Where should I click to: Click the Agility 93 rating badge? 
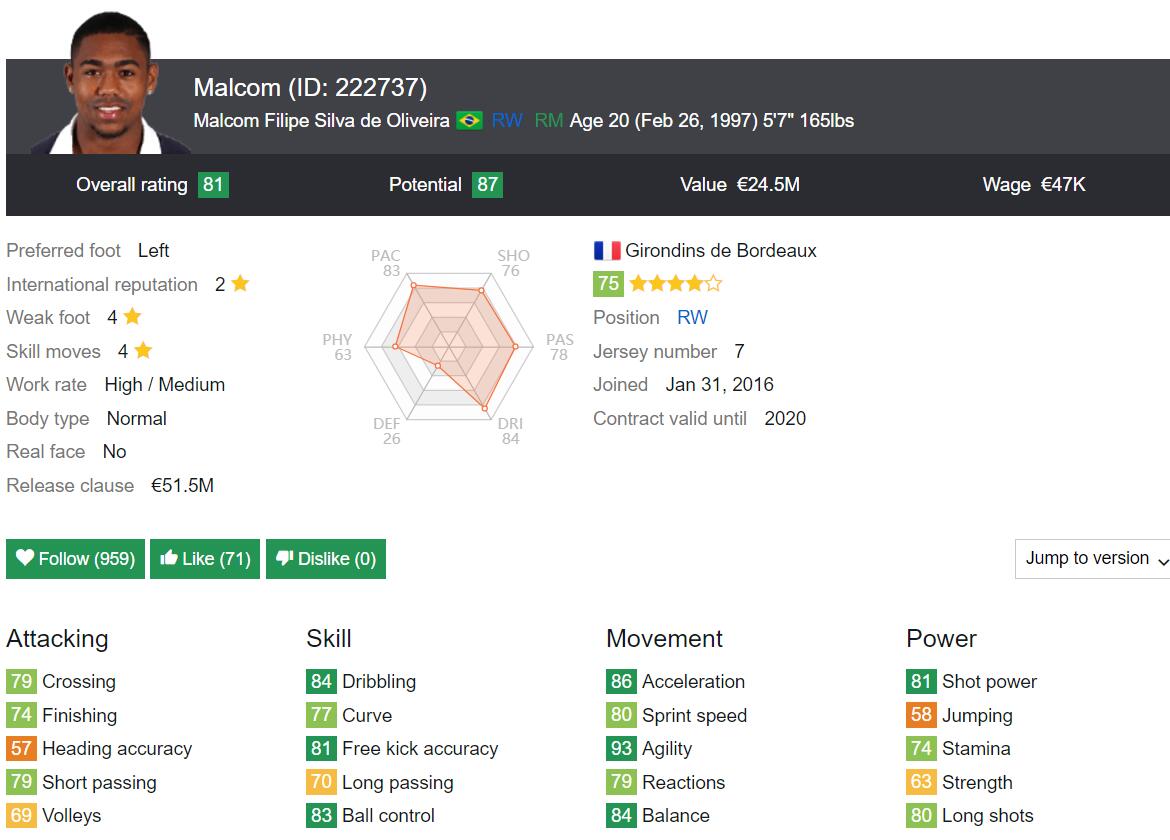pos(621,749)
